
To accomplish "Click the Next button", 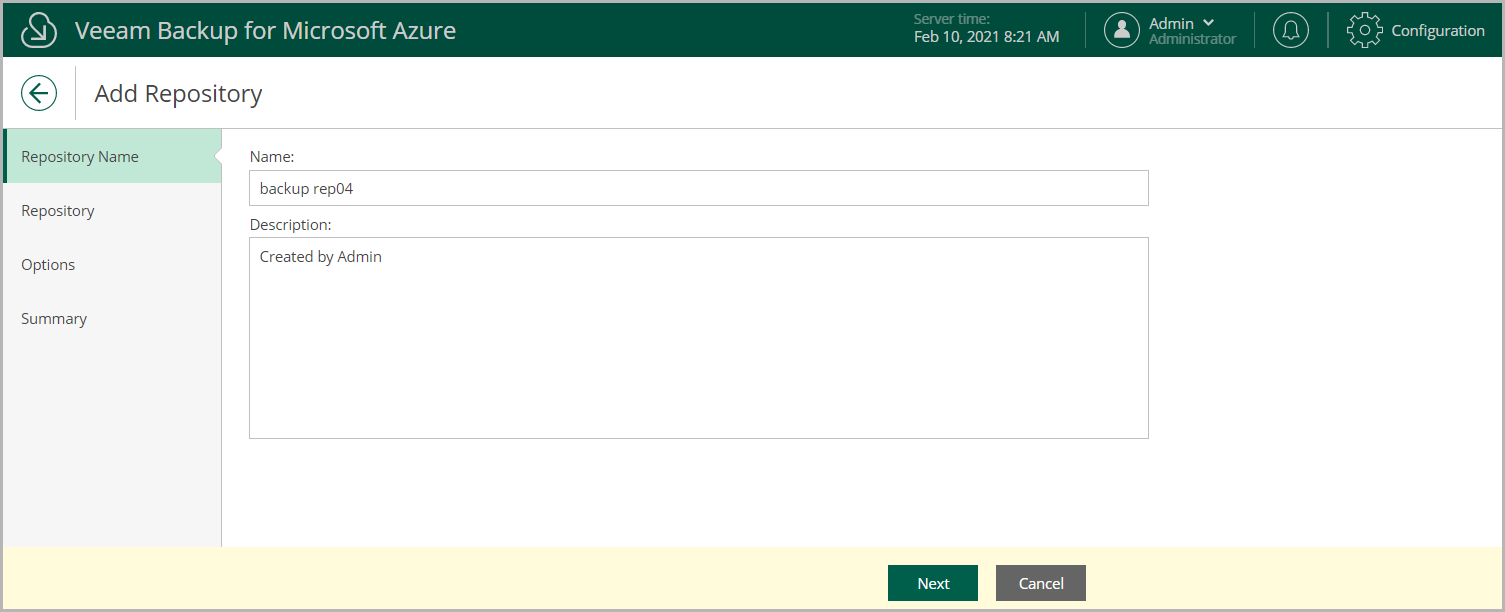I will click(x=933, y=583).
